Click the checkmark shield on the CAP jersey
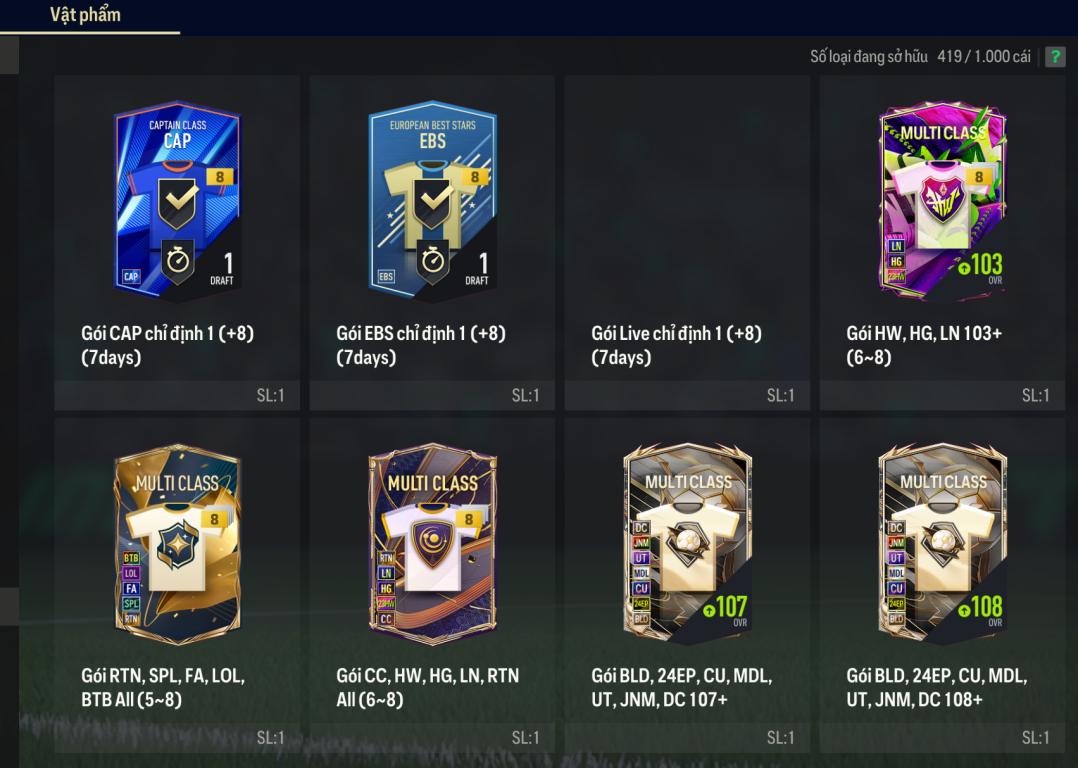This screenshot has width=1078, height=768. tap(177, 203)
